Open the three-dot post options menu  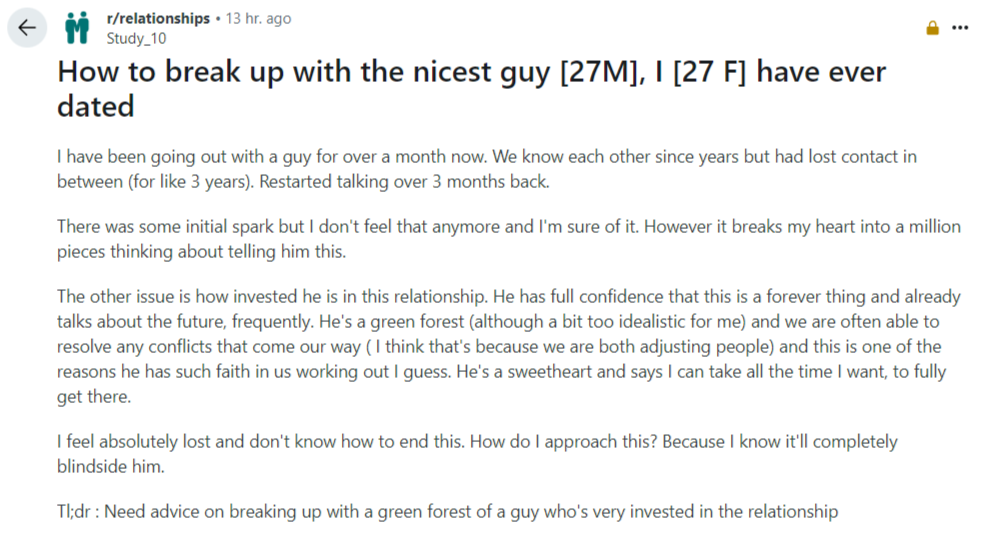[x=960, y=28]
